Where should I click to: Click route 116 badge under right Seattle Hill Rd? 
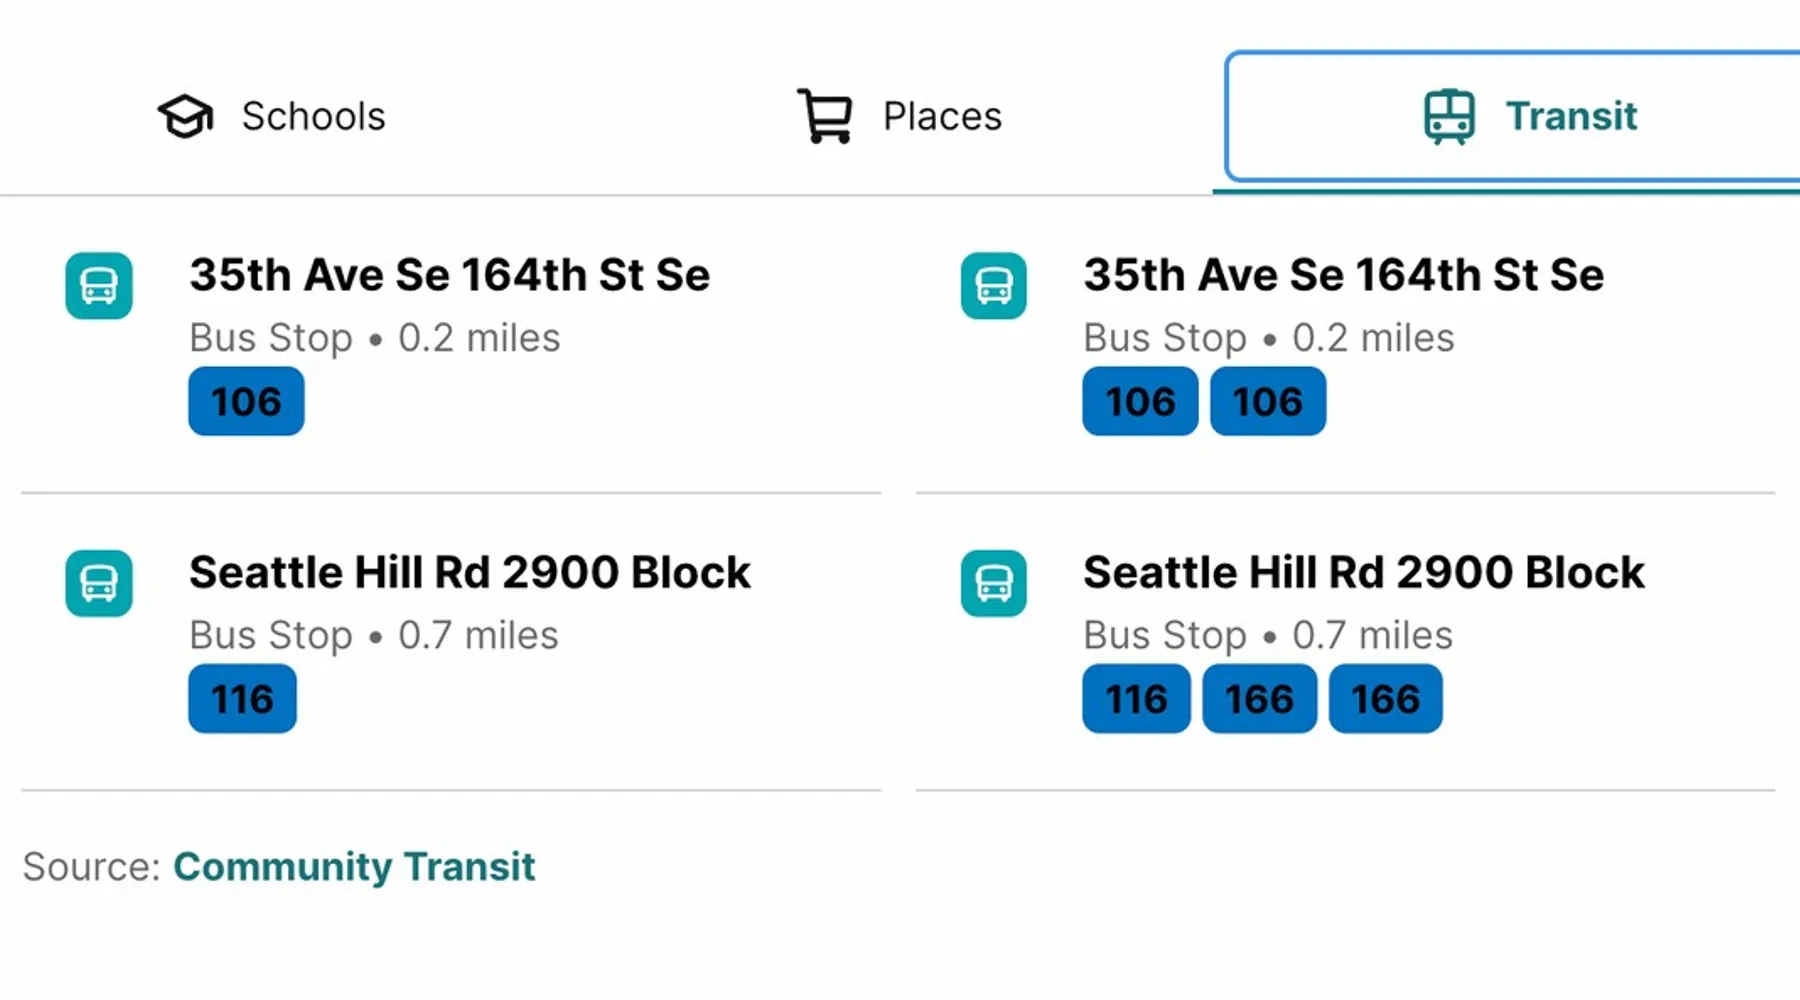click(1136, 698)
